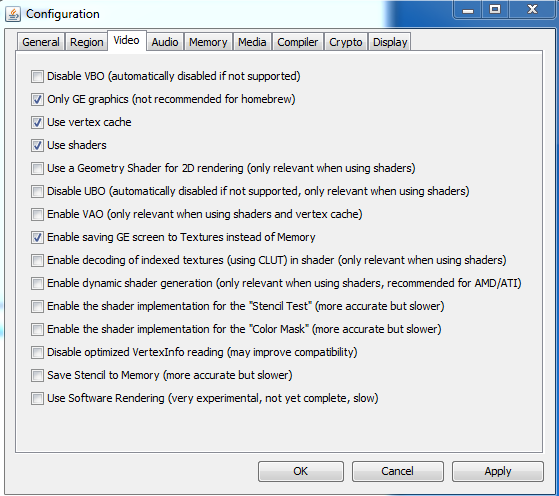Close the Configuration dialog
The width and height of the screenshot is (559, 496).
532,9
